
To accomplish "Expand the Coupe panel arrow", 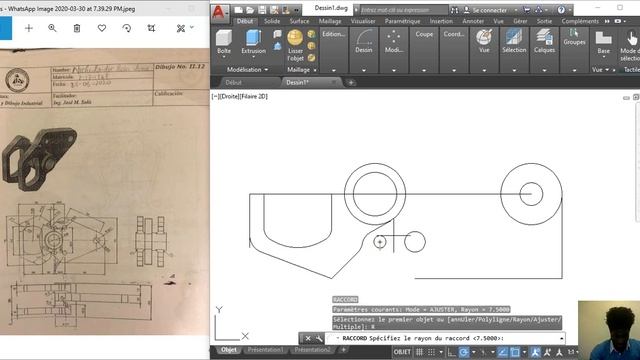I will (424, 70).
